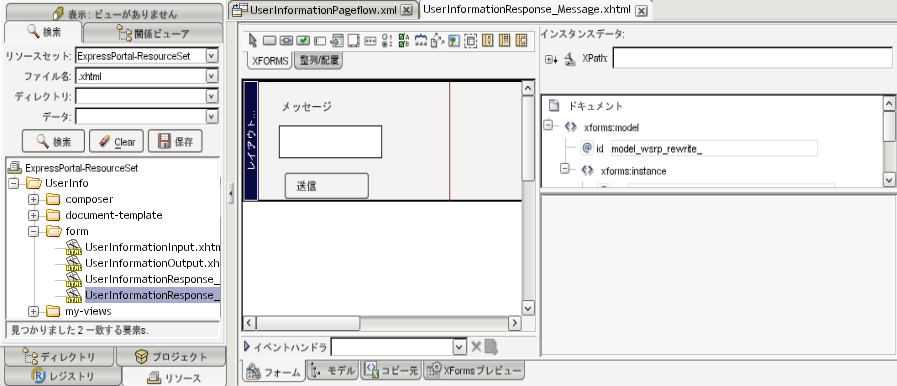Pick the middle tan layout grid icon

tap(504, 41)
